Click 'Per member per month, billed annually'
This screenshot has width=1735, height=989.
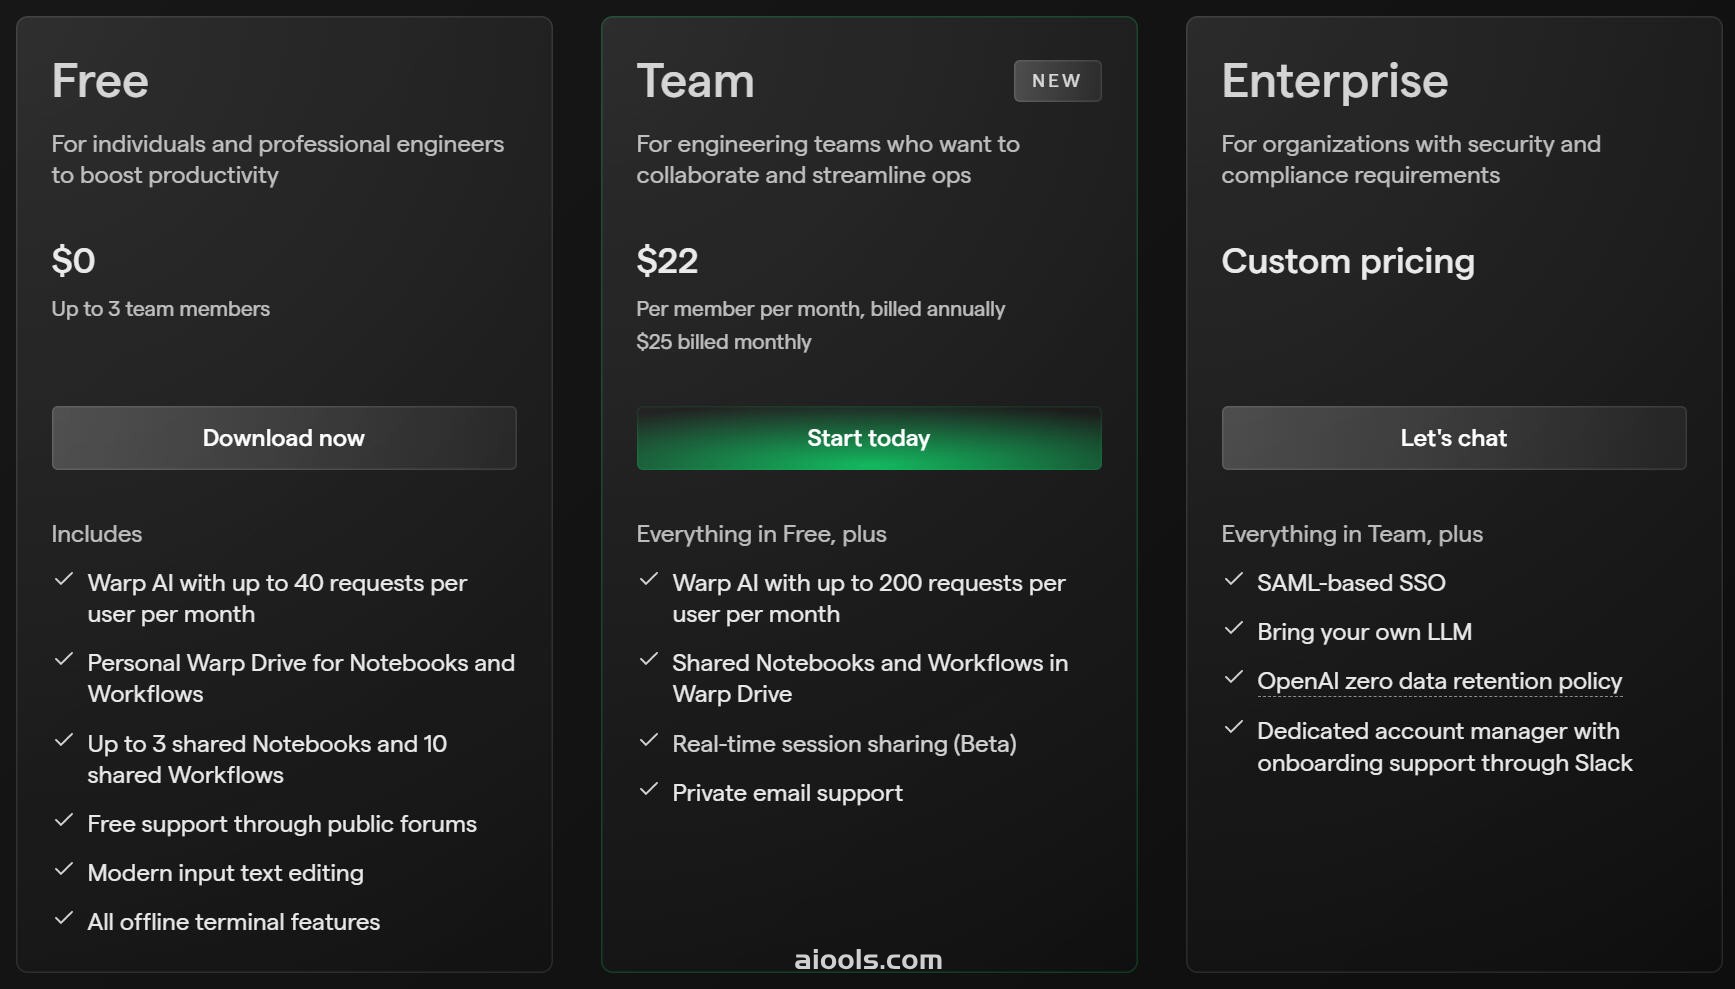[821, 309]
